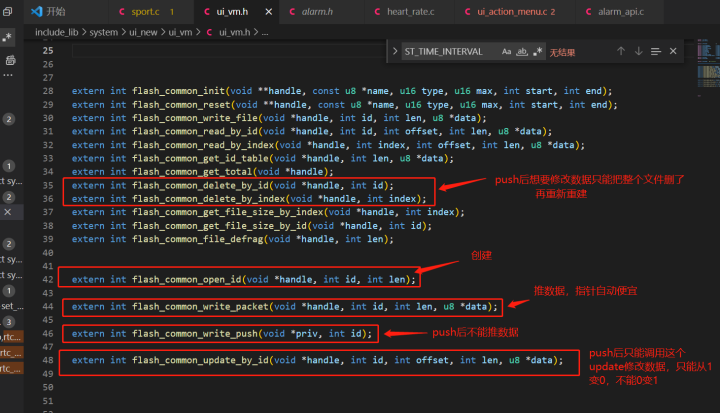720x413 pixels.
Task: Open the include_lib breadcrumb dropdown
Action: click(x=56, y=32)
